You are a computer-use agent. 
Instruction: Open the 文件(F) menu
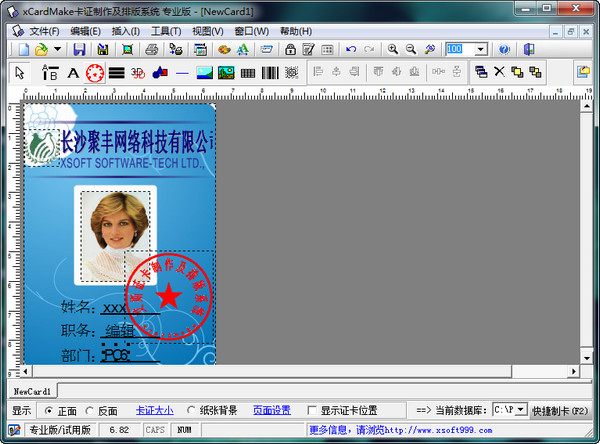(x=44, y=31)
